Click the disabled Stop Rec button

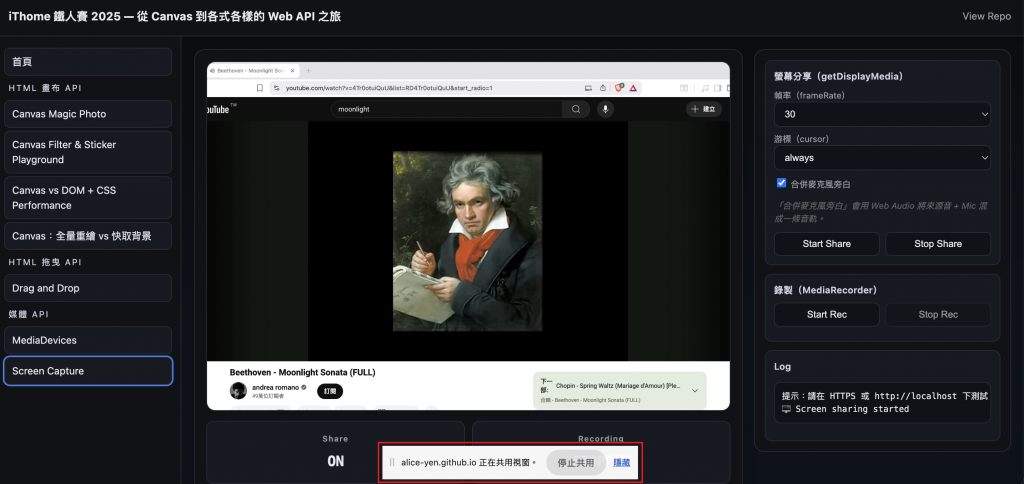coord(938,315)
